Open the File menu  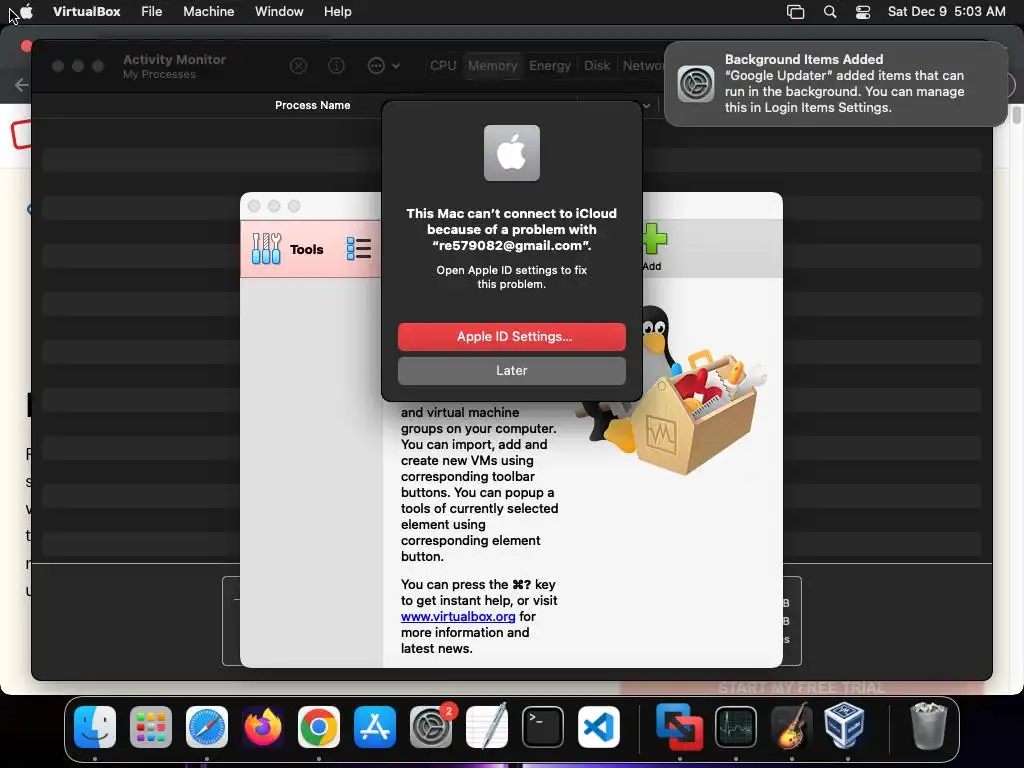(x=152, y=11)
